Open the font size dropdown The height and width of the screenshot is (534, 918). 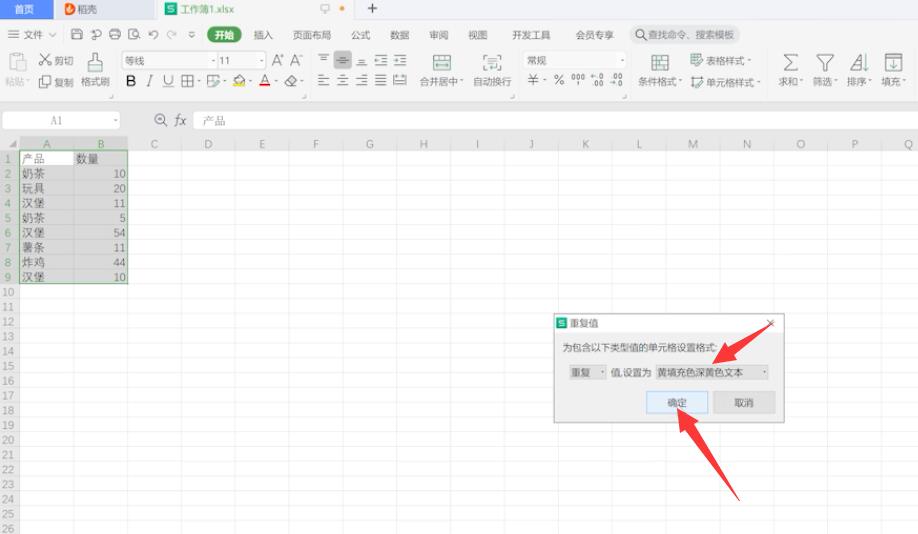point(261,60)
